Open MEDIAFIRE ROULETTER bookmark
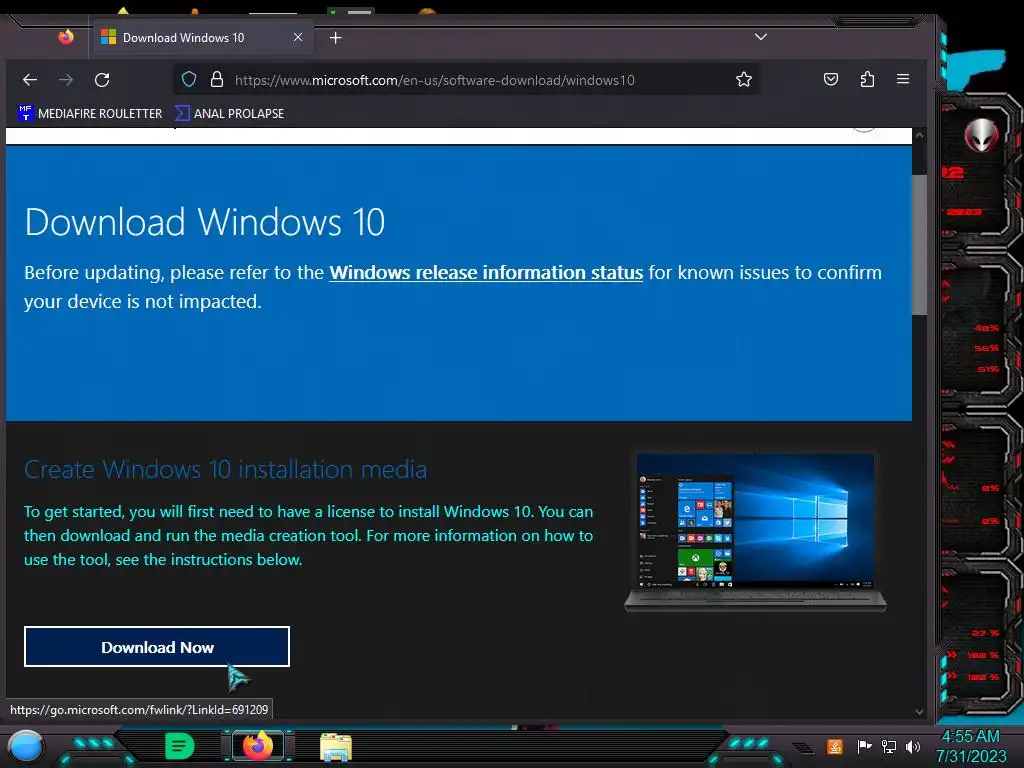This screenshot has height=768, width=1024. pos(90,114)
